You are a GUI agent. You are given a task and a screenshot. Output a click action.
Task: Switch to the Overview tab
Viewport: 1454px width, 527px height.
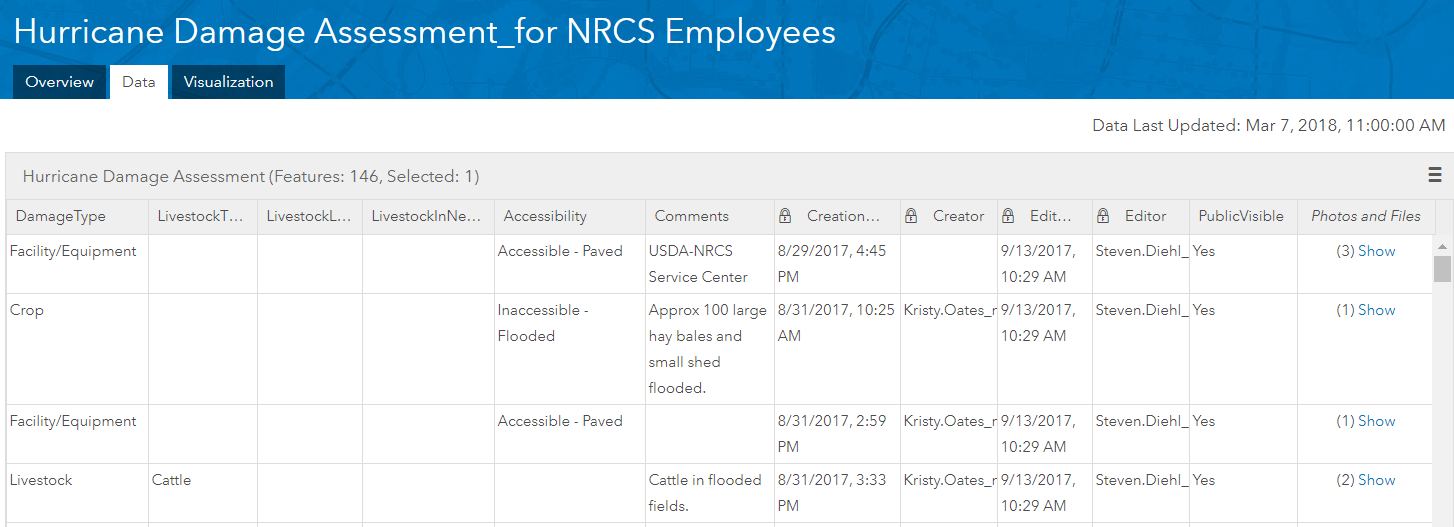(x=60, y=82)
